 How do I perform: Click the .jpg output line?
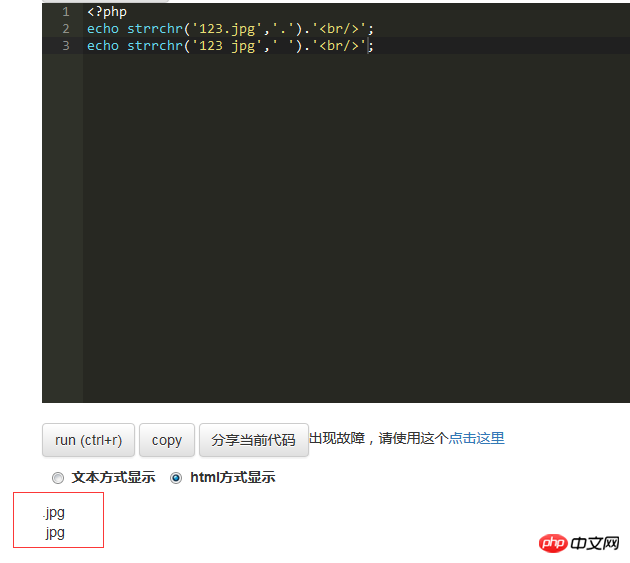coord(54,513)
